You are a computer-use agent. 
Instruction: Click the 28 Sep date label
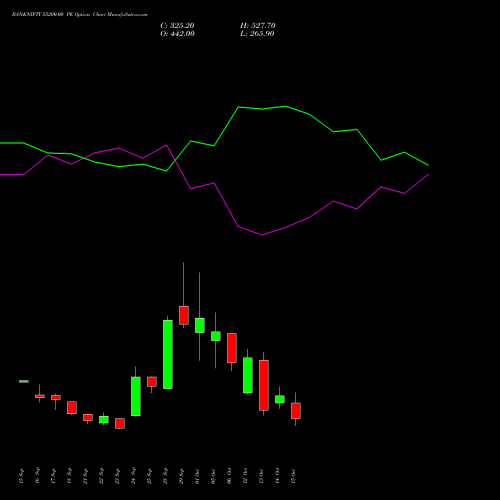166,476
